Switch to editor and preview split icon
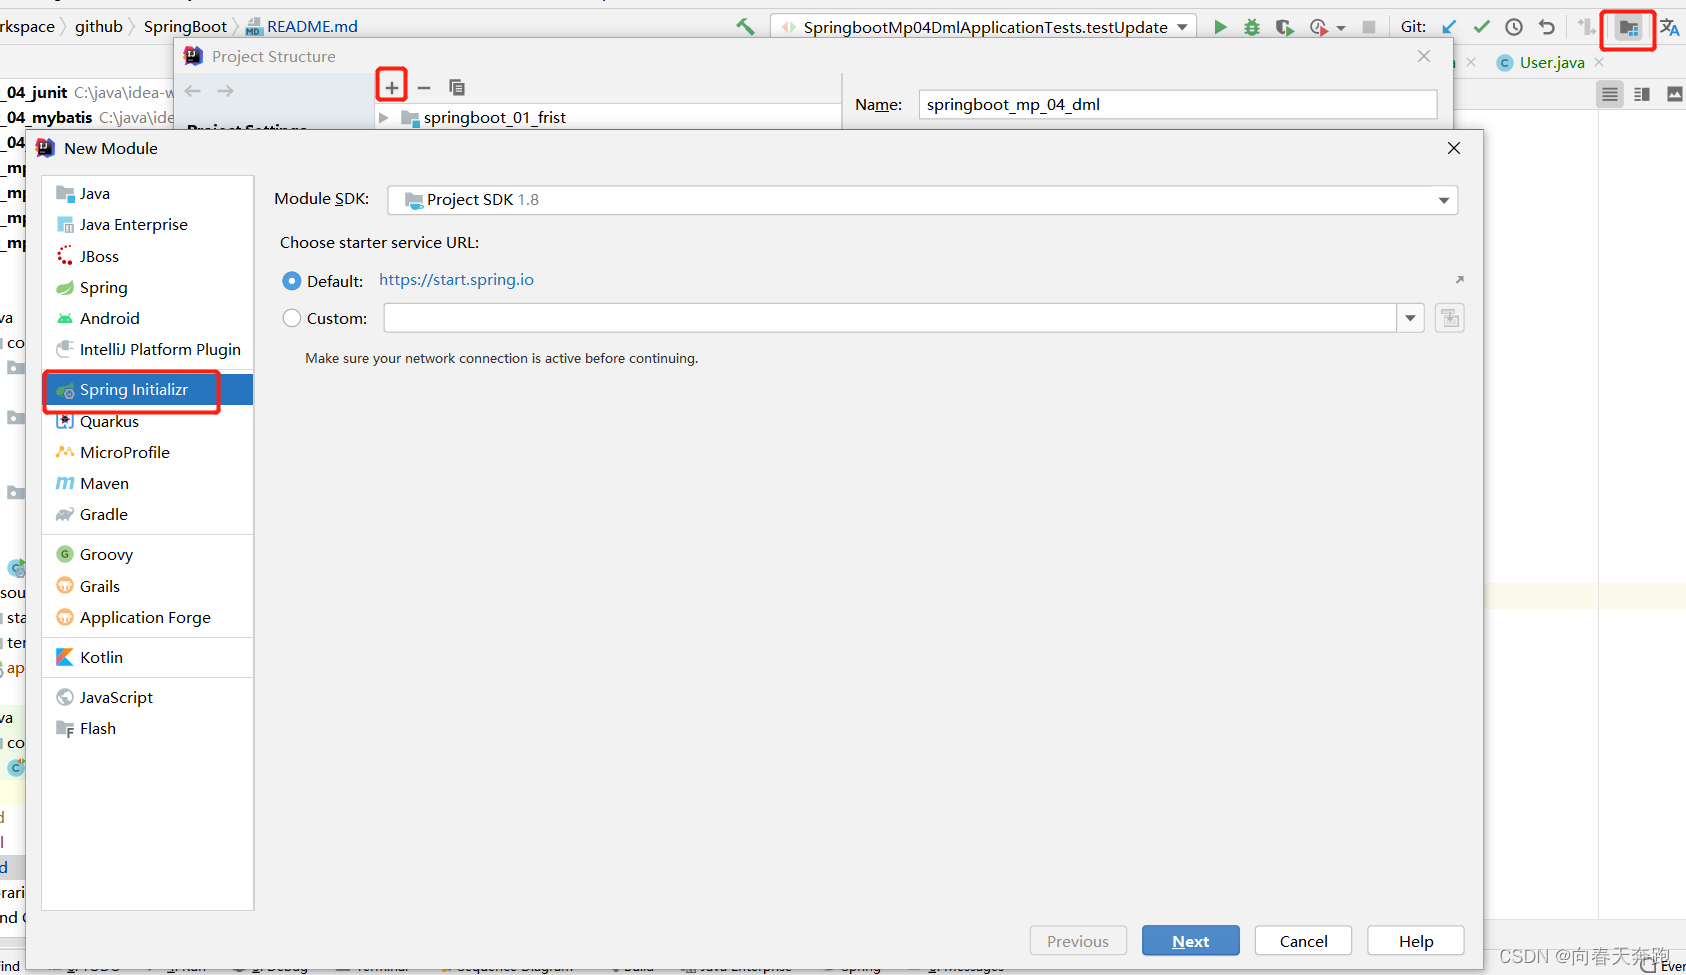 (x=1642, y=94)
